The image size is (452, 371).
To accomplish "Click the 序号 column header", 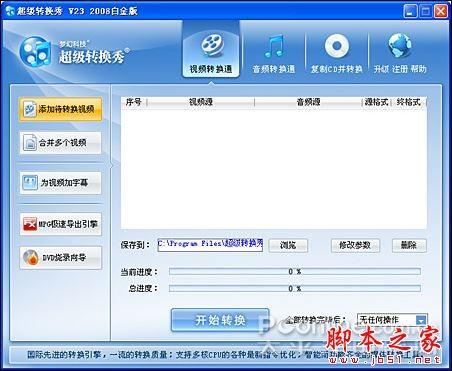I will (133, 102).
